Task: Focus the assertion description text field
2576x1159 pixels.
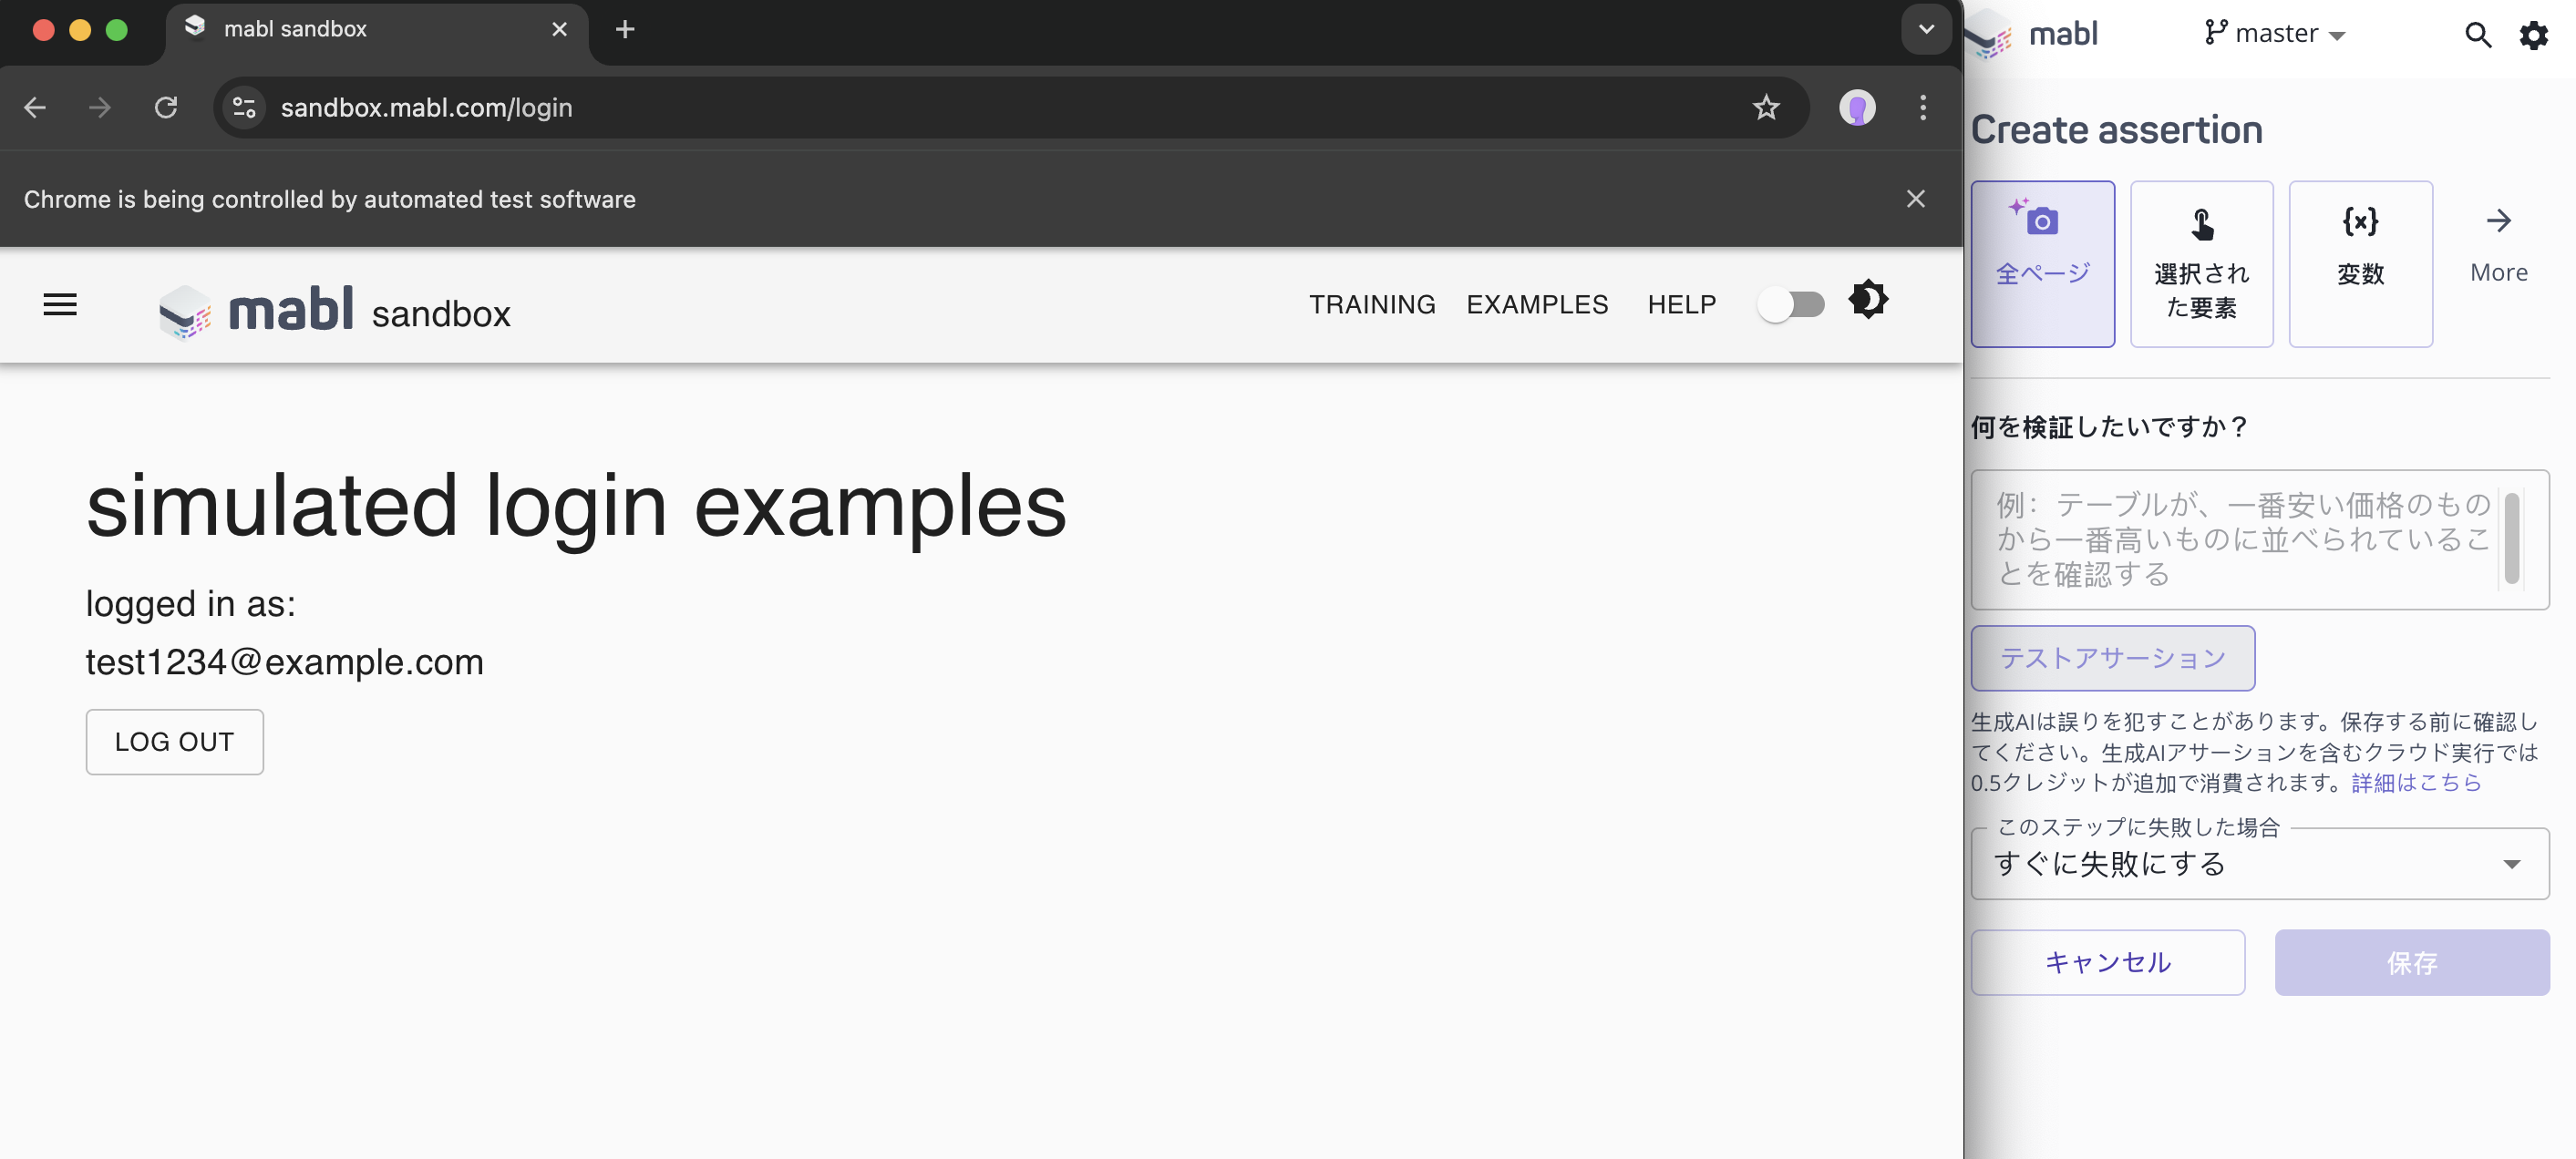Action: tap(2240, 540)
